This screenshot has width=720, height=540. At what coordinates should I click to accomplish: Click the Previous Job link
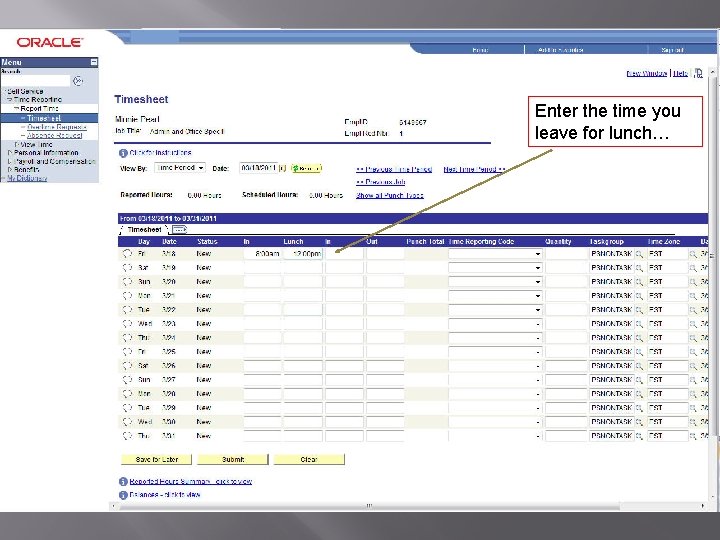coord(381,182)
